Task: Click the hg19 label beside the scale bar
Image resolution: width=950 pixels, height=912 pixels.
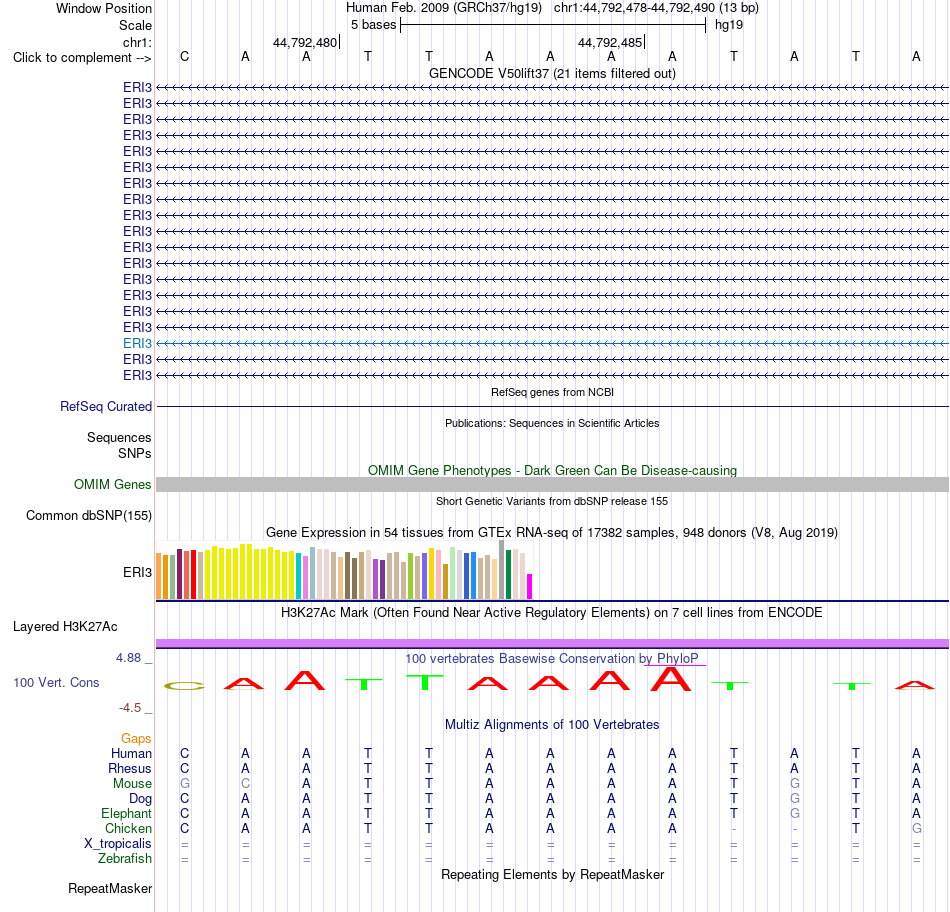Action: pos(729,25)
